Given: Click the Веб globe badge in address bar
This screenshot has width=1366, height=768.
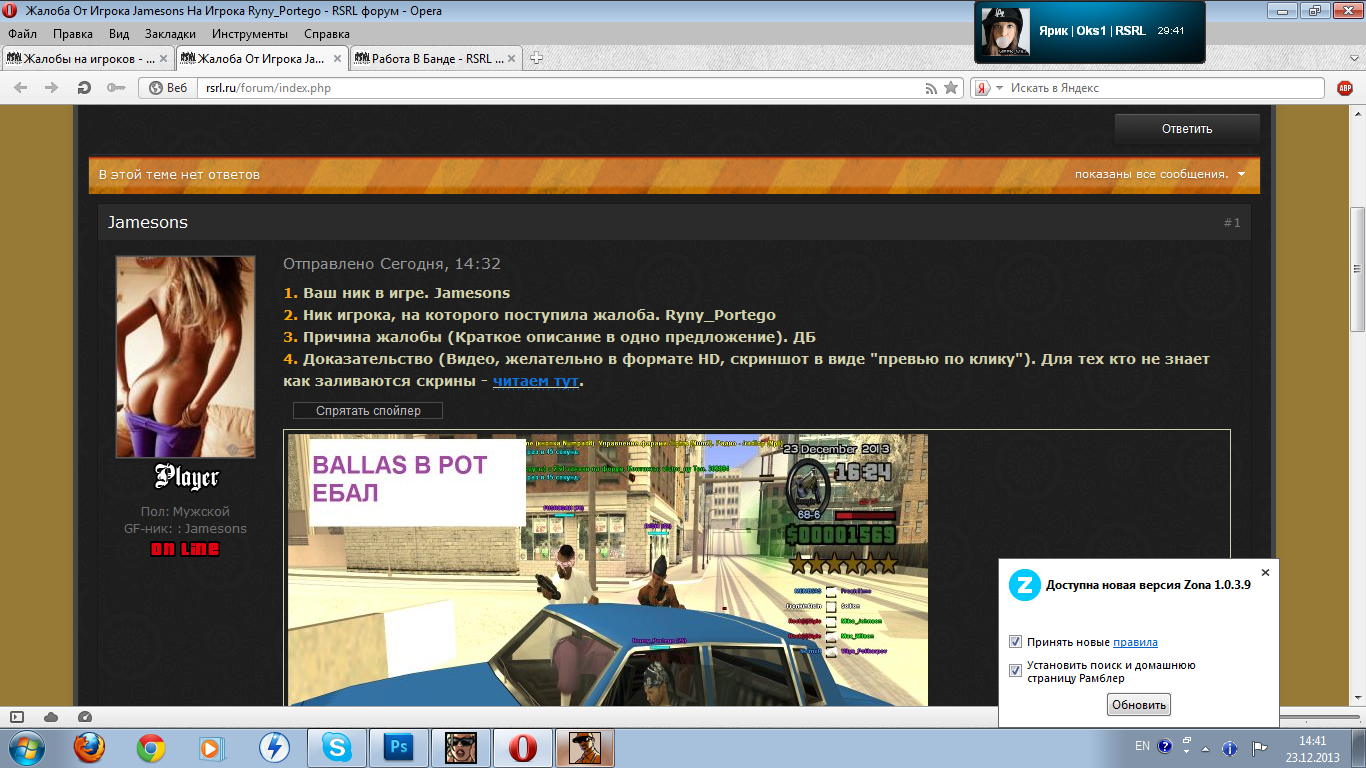Looking at the screenshot, I should pyautogui.click(x=167, y=88).
